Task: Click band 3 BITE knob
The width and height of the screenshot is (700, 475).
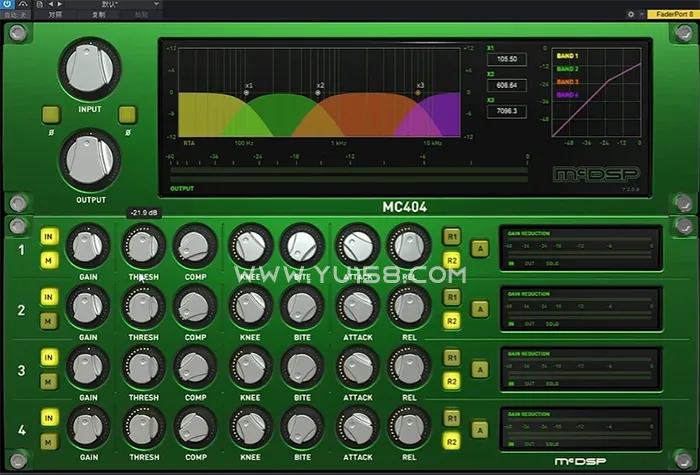Action: pyautogui.click(x=302, y=367)
